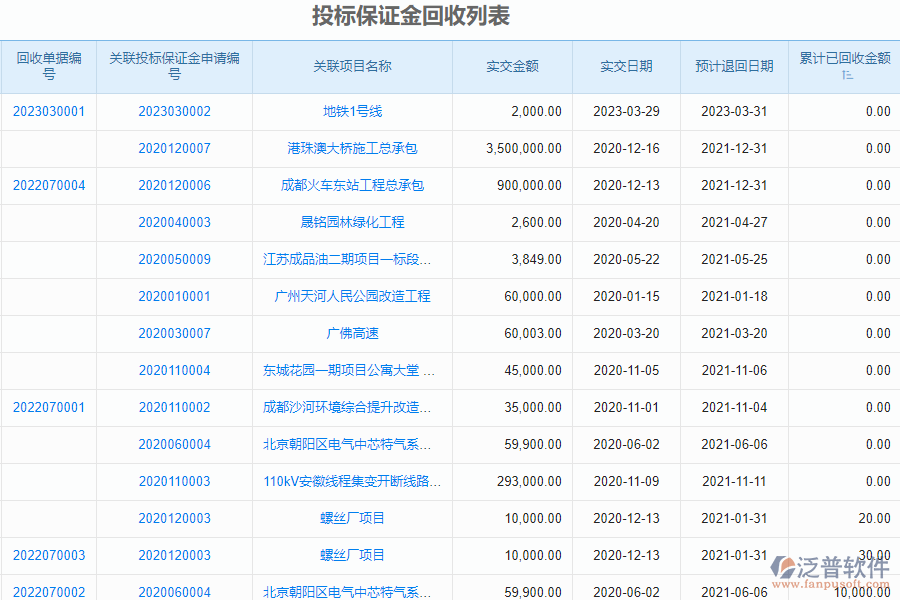Click the 实交金额 column header

pos(511,66)
